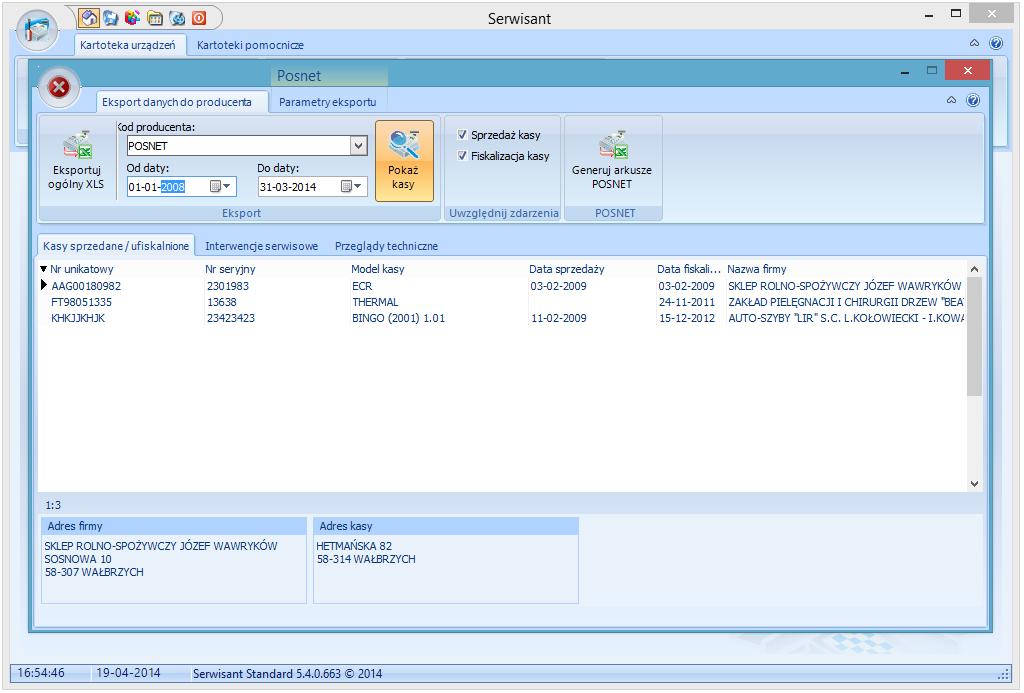Viewport: 1024px width, 693px height.
Task: Click Pokaż kasy button
Action: (x=404, y=161)
